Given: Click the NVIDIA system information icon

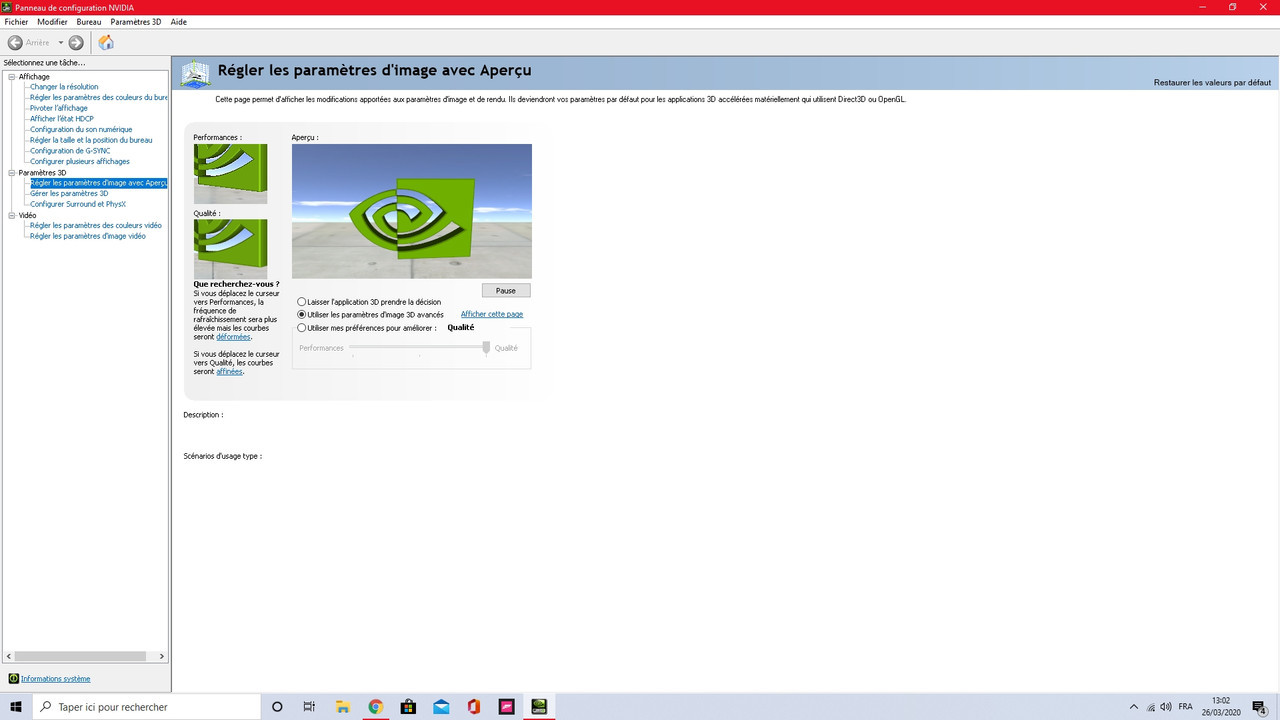Looking at the screenshot, I should point(13,679).
